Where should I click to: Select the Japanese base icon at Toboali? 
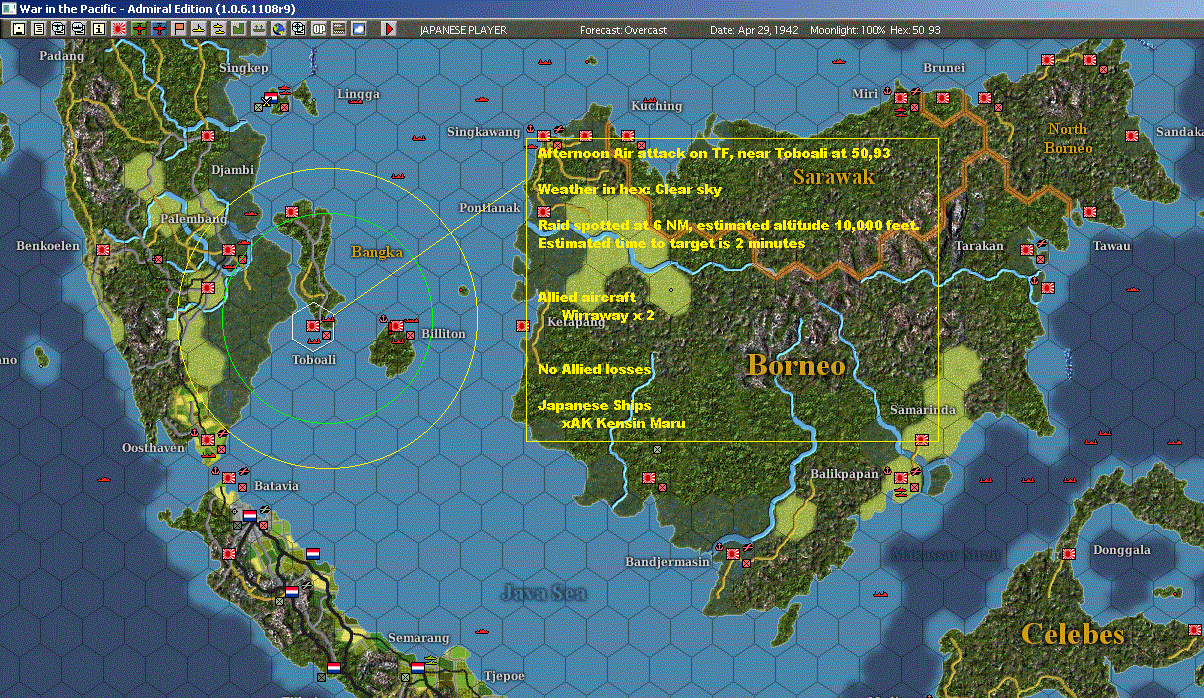point(312,325)
